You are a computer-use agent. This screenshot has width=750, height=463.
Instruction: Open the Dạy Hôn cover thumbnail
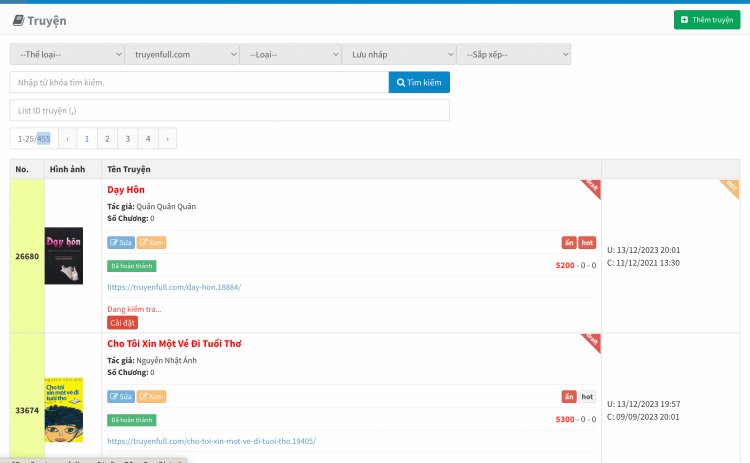(64, 255)
